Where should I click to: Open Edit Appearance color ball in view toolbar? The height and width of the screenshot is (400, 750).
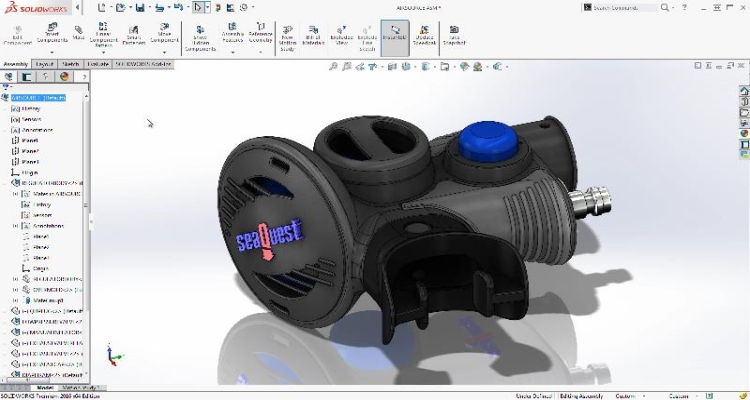click(463, 67)
